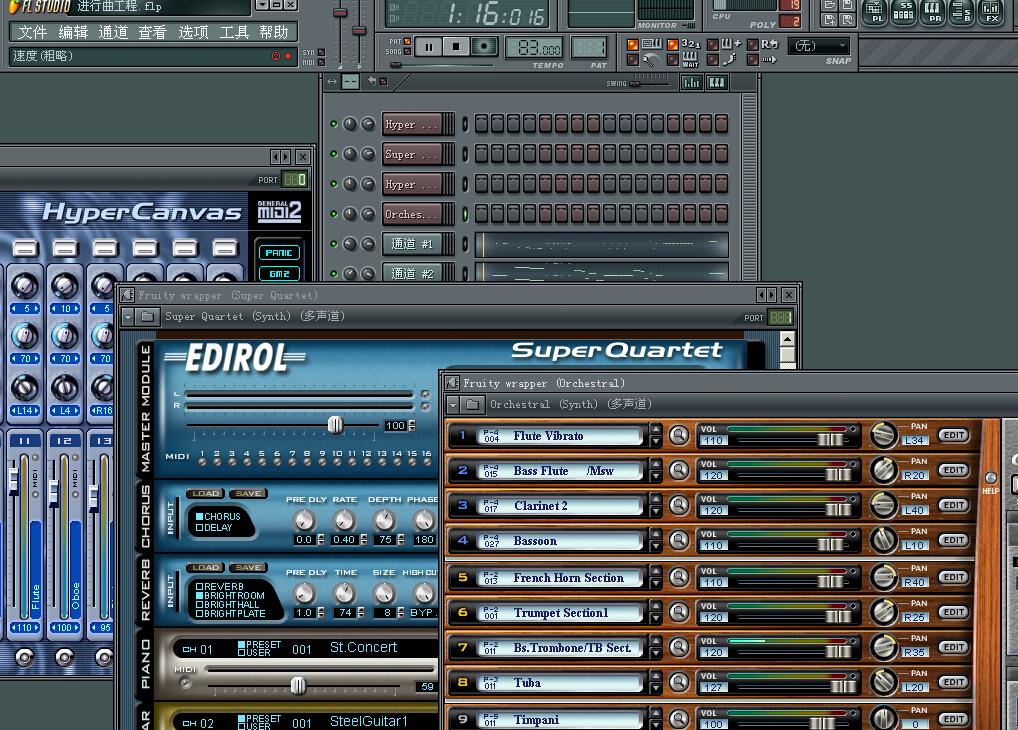Select the BRIGHT ROOM reverb option
Image resolution: width=1018 pixels, height=730 pixels.
coord(200,595)
